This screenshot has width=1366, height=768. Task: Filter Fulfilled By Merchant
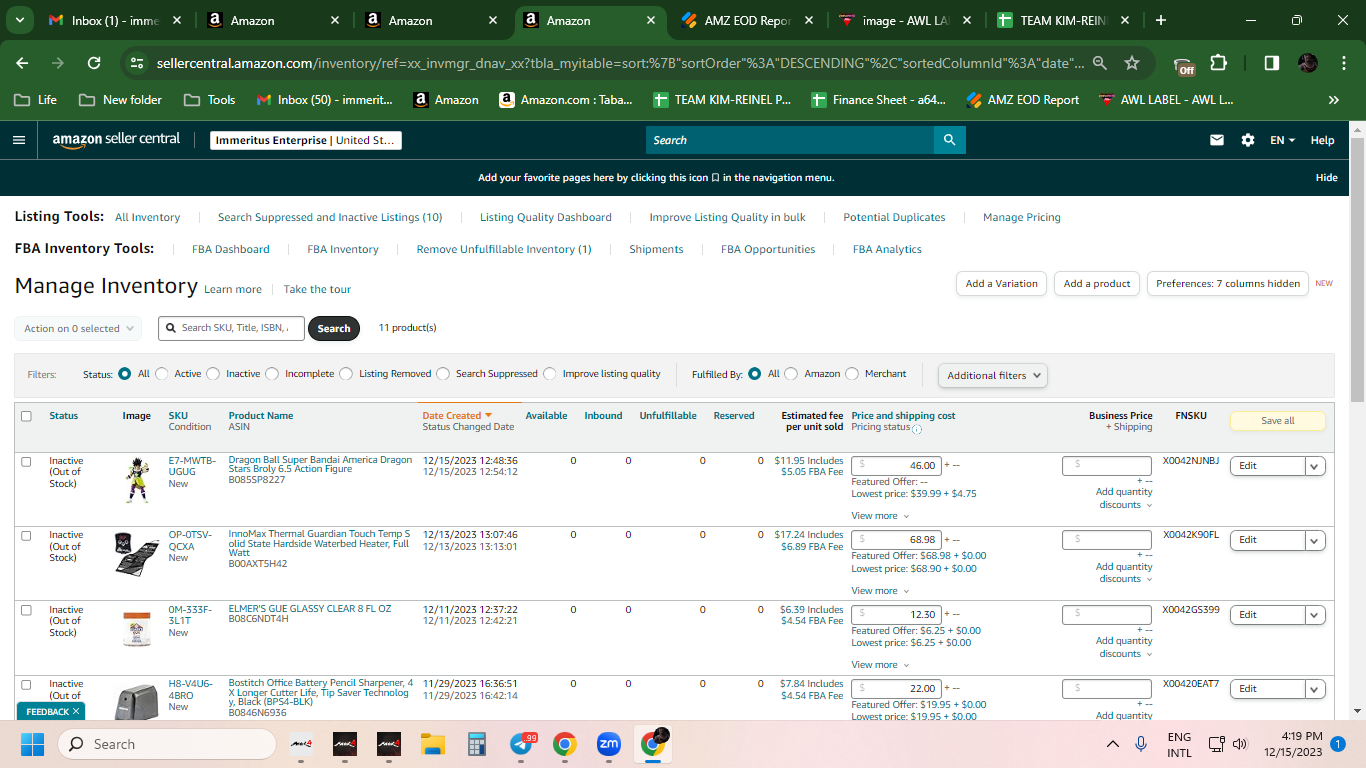click(852, 374)
